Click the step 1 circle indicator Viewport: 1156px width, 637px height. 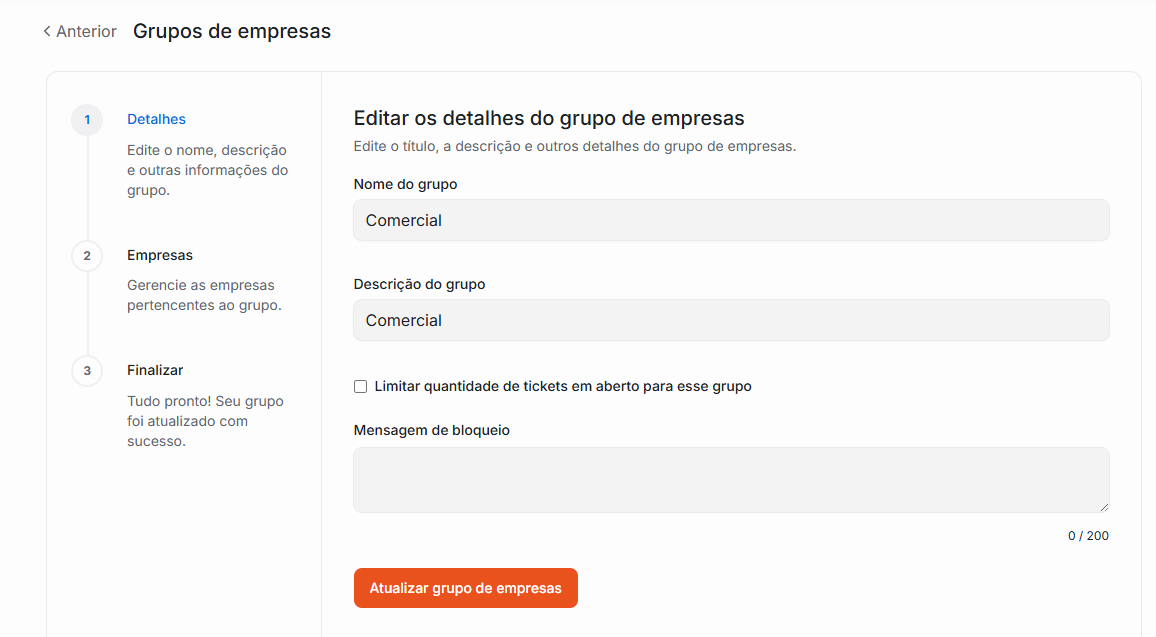tap(87, 120)
